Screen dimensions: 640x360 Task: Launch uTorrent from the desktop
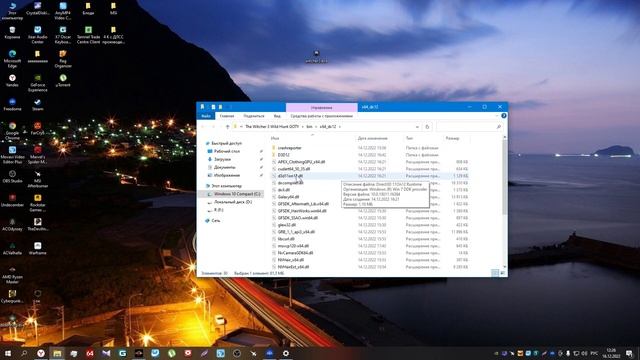[x=63, y=80]
